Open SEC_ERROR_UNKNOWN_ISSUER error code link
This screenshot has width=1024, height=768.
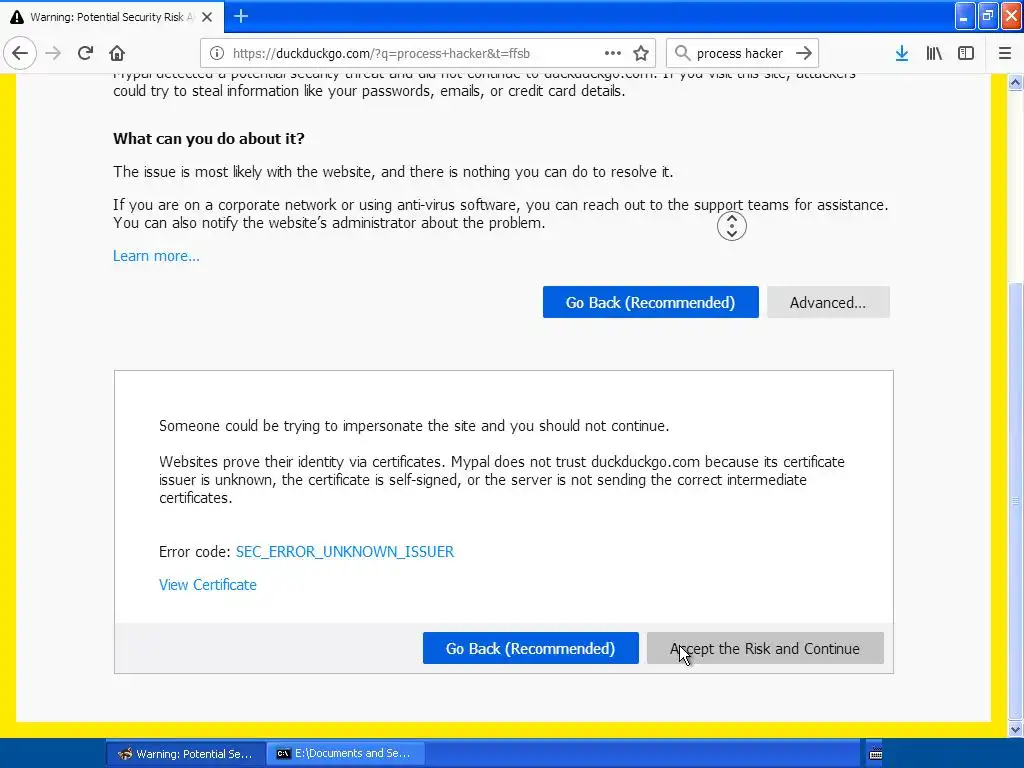[345, 552]
